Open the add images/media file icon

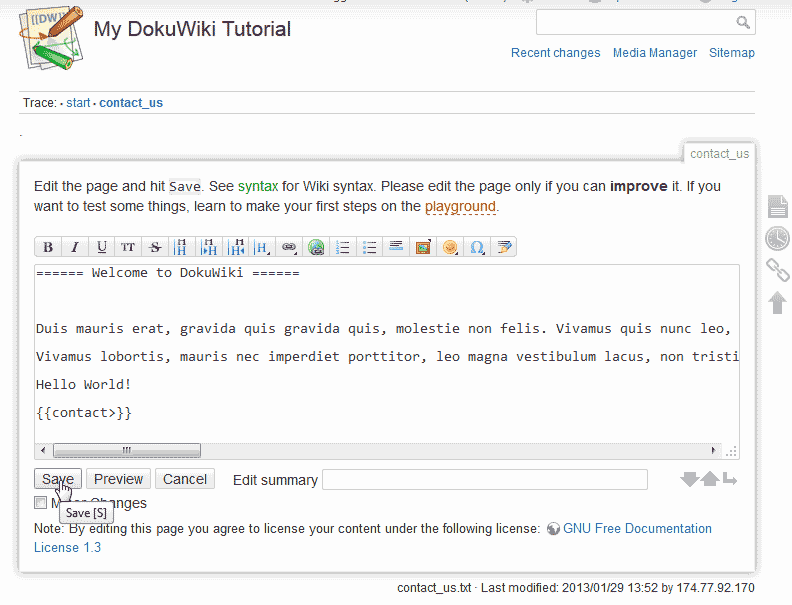(x=424, y=247)
